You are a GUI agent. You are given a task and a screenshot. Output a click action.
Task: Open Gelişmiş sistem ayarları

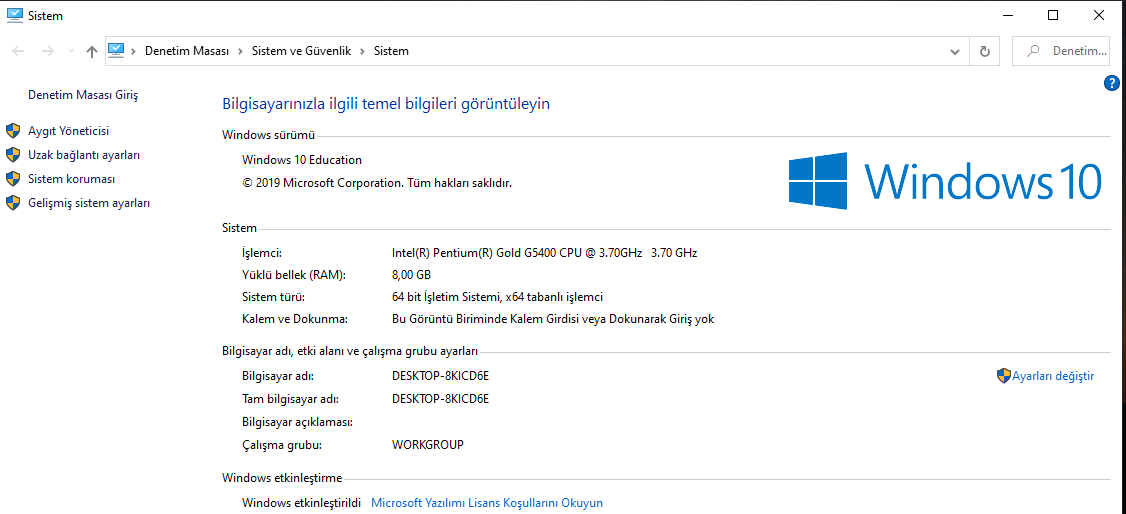point(88,203)
